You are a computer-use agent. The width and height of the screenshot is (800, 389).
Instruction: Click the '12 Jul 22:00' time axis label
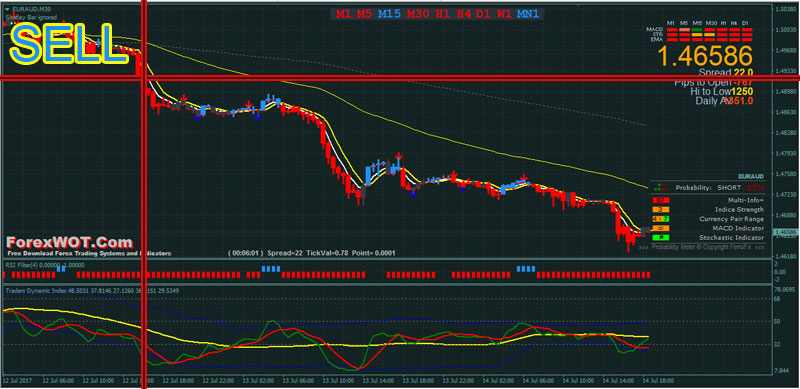pyautogui.click(x=218, y=381)
